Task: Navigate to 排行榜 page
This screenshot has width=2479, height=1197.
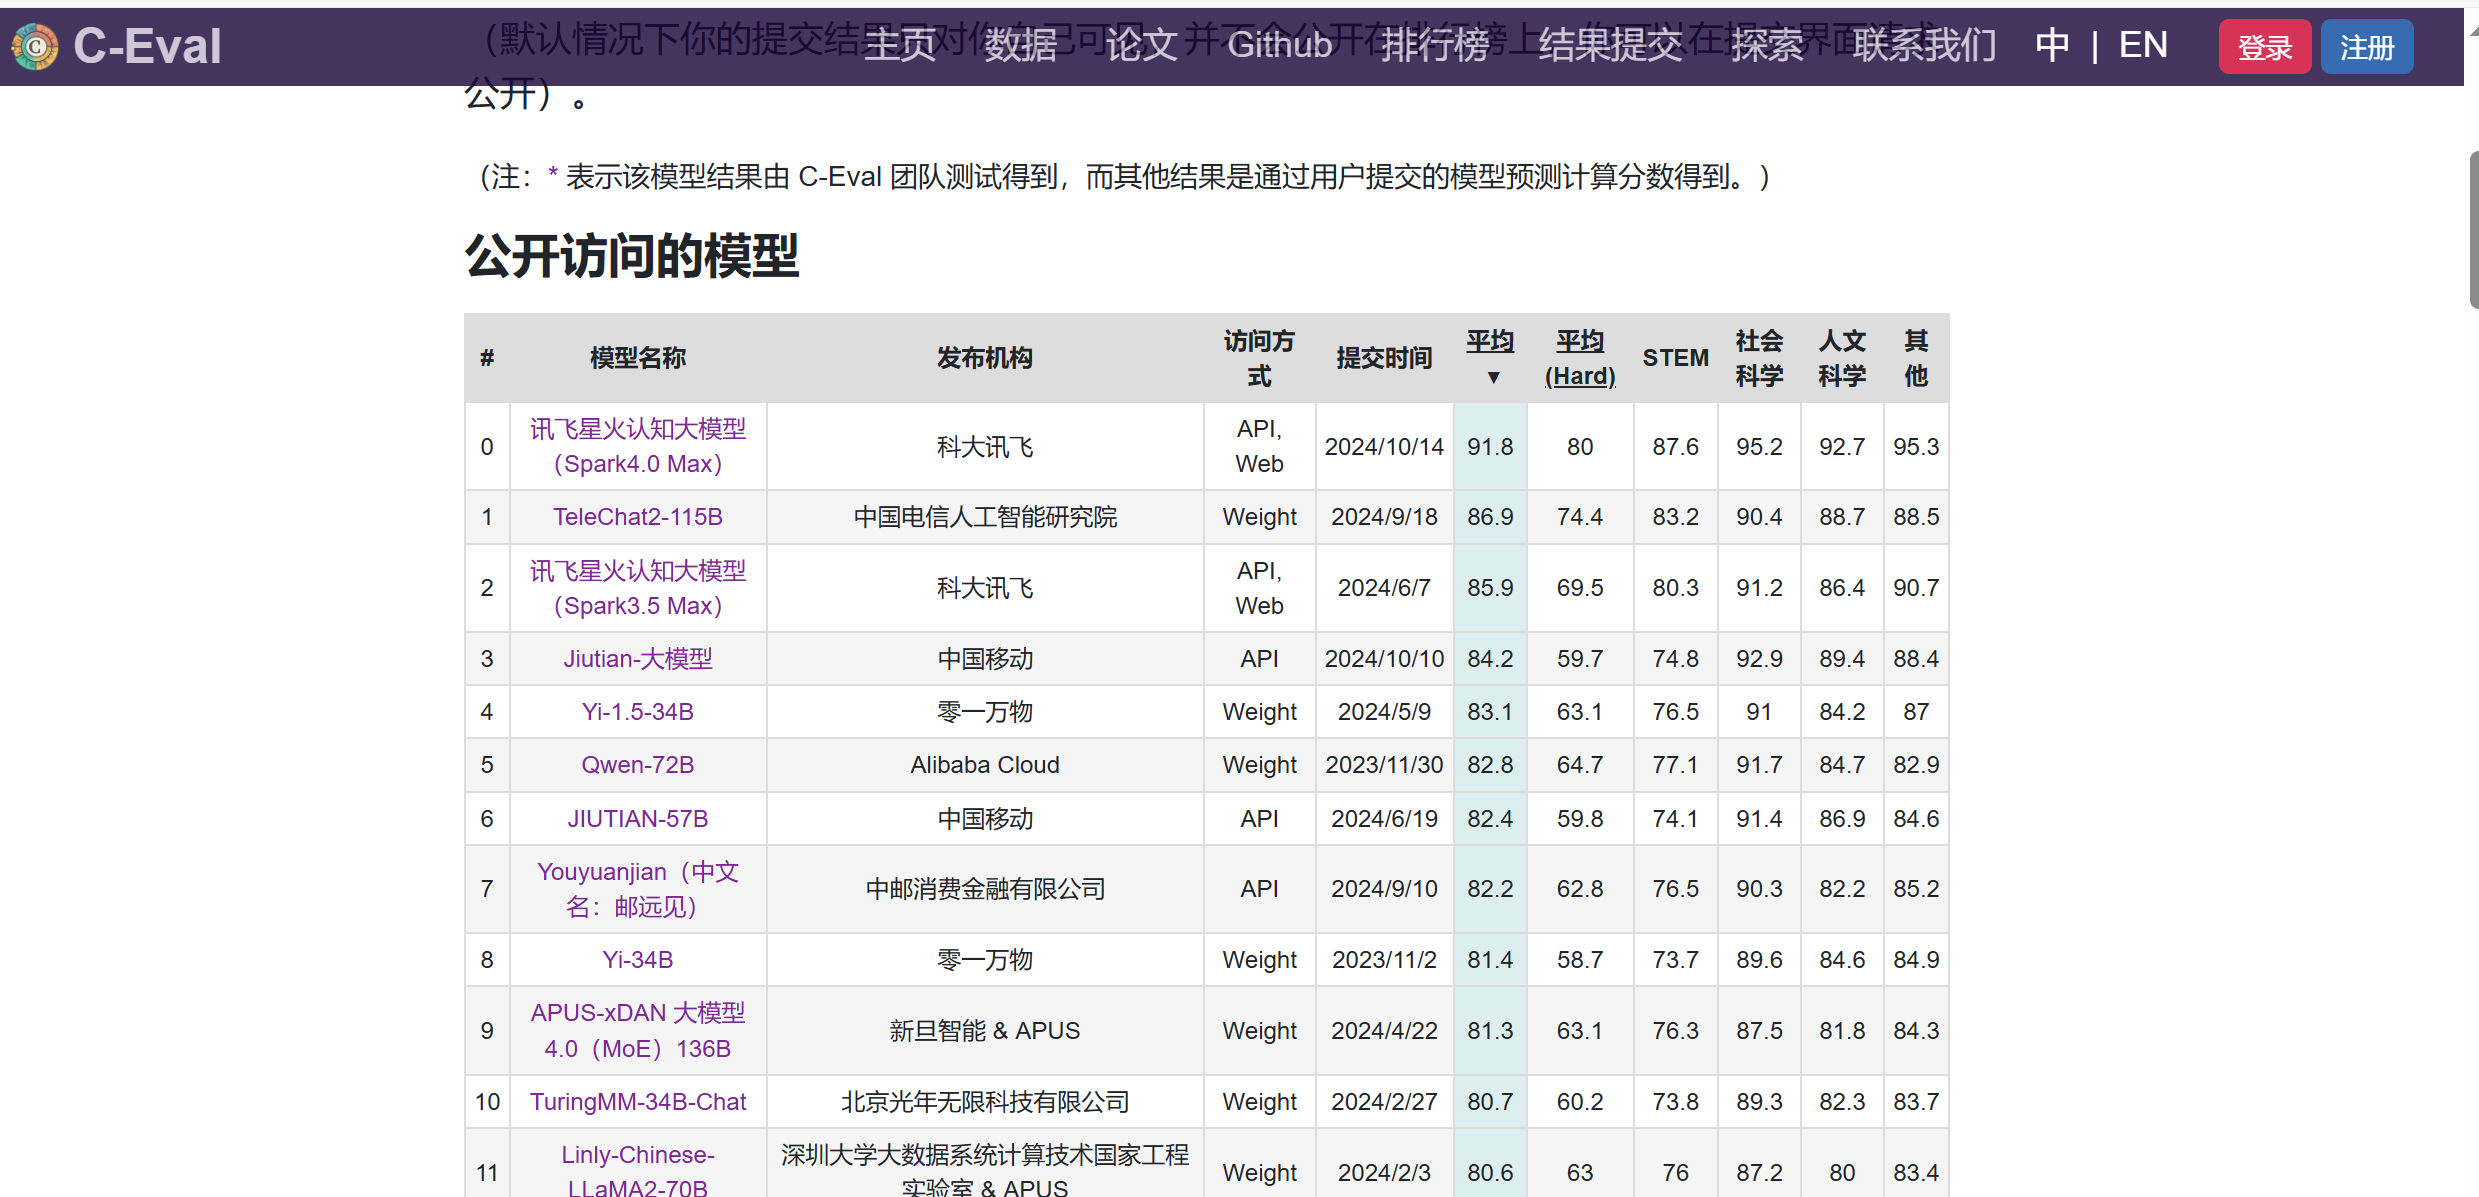Action: [x=1435, y=45]
